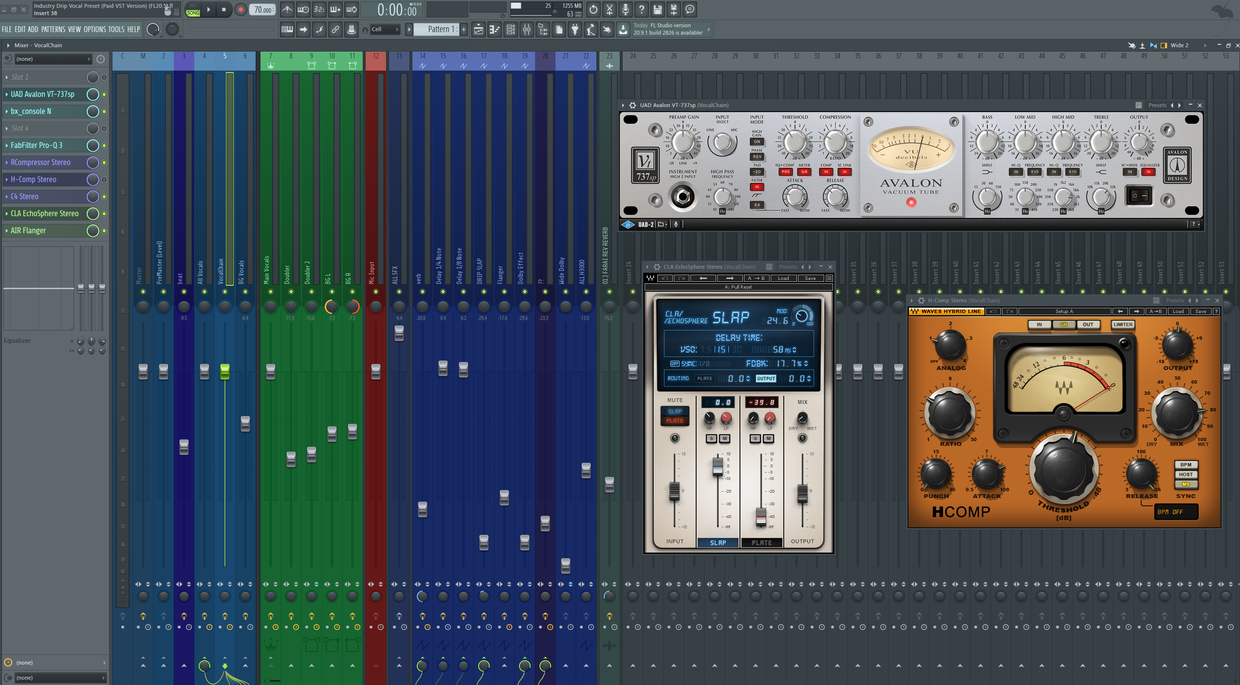Viewport: 1240px width, 685px height.
Task: Toggle the metronome icon in toolbar
Action: [287, 10]
